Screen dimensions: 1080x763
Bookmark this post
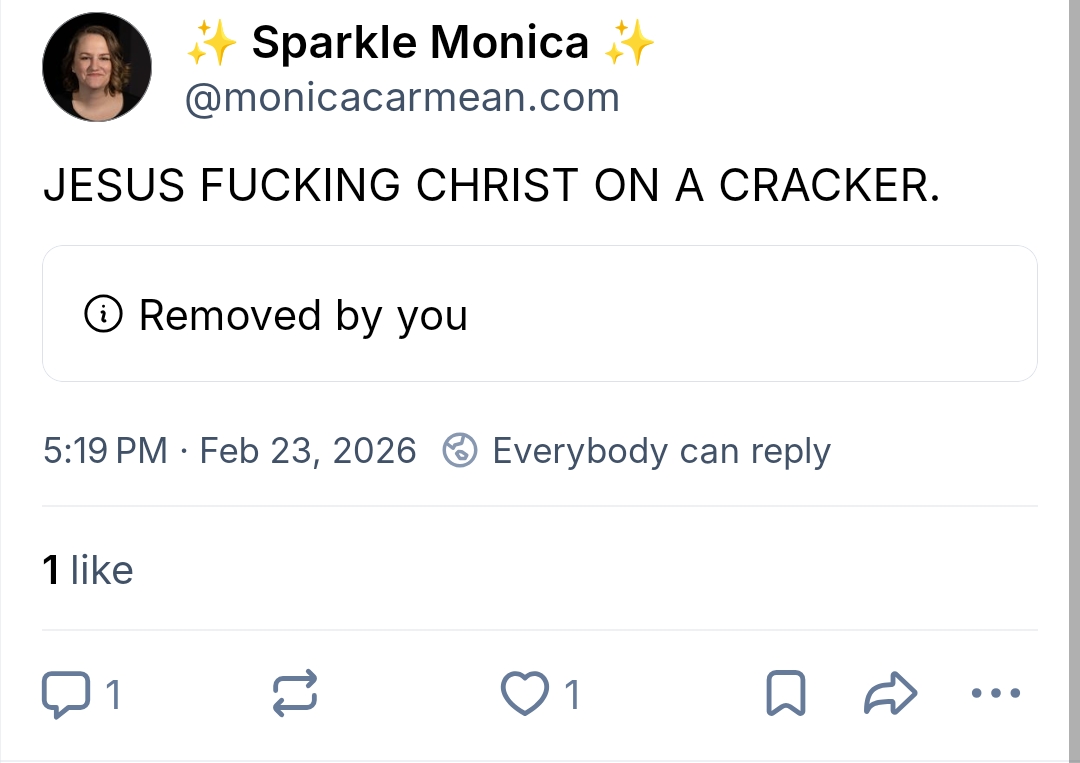(785, 694)
